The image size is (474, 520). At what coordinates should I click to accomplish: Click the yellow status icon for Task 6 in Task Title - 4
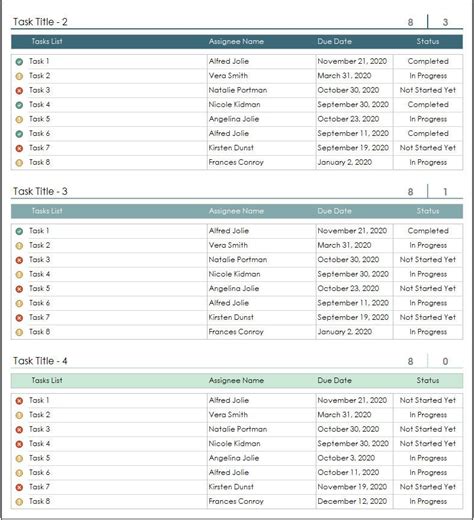(x=19, y=473)
